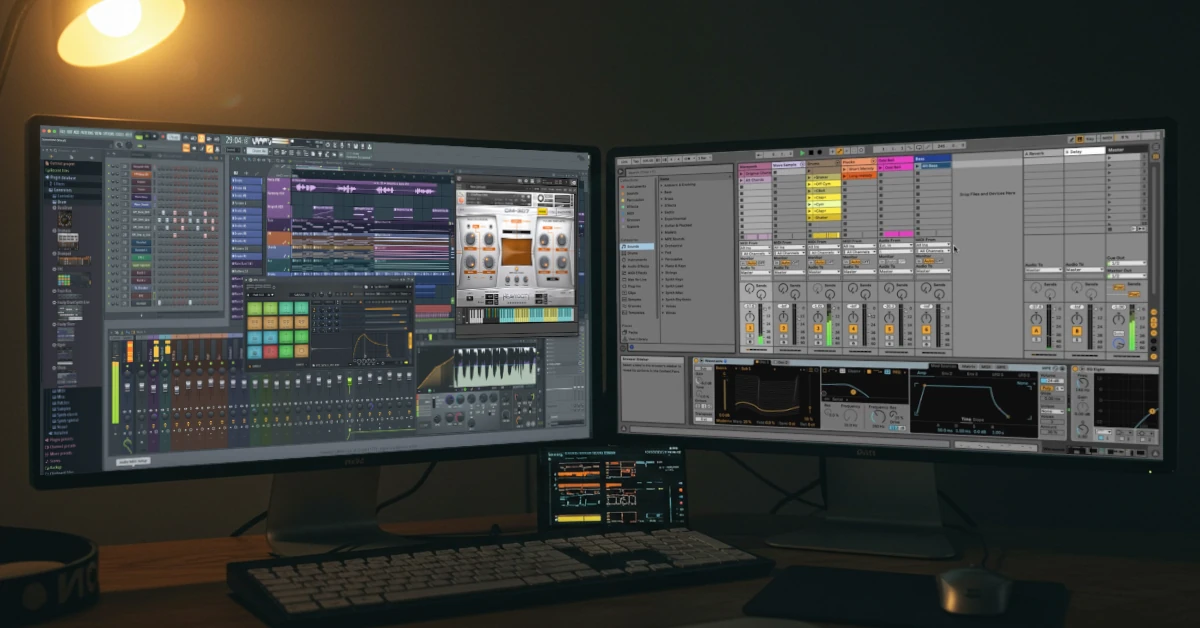
Task: Open Instruments category in Ableton browser
Action: click(x=636, y=260)
